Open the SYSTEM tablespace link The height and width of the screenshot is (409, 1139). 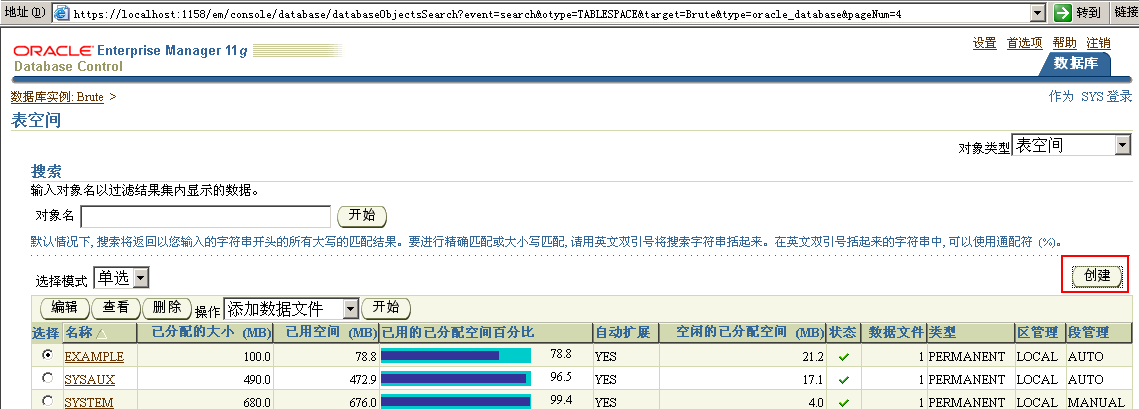[89, 402]
